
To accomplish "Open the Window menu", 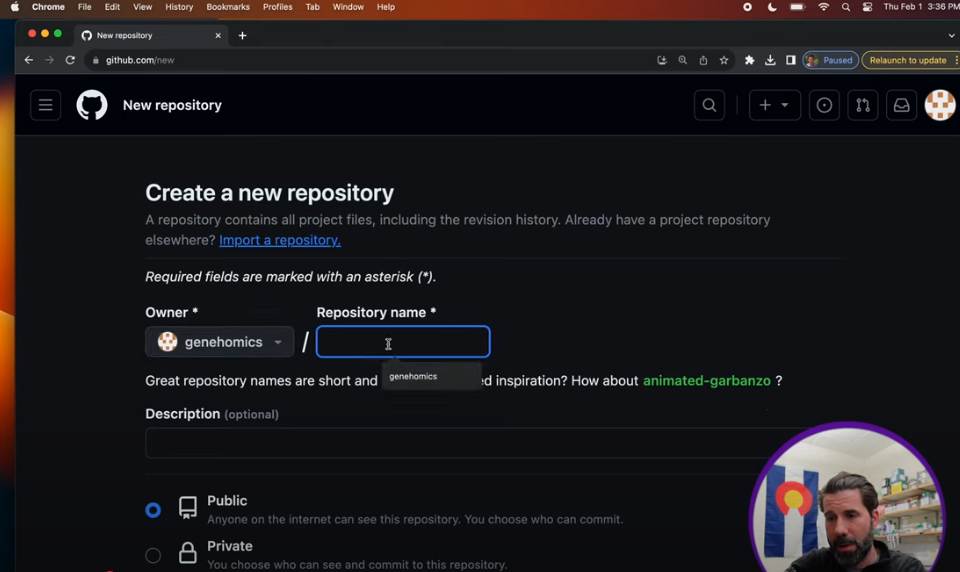I will point(348,7).
